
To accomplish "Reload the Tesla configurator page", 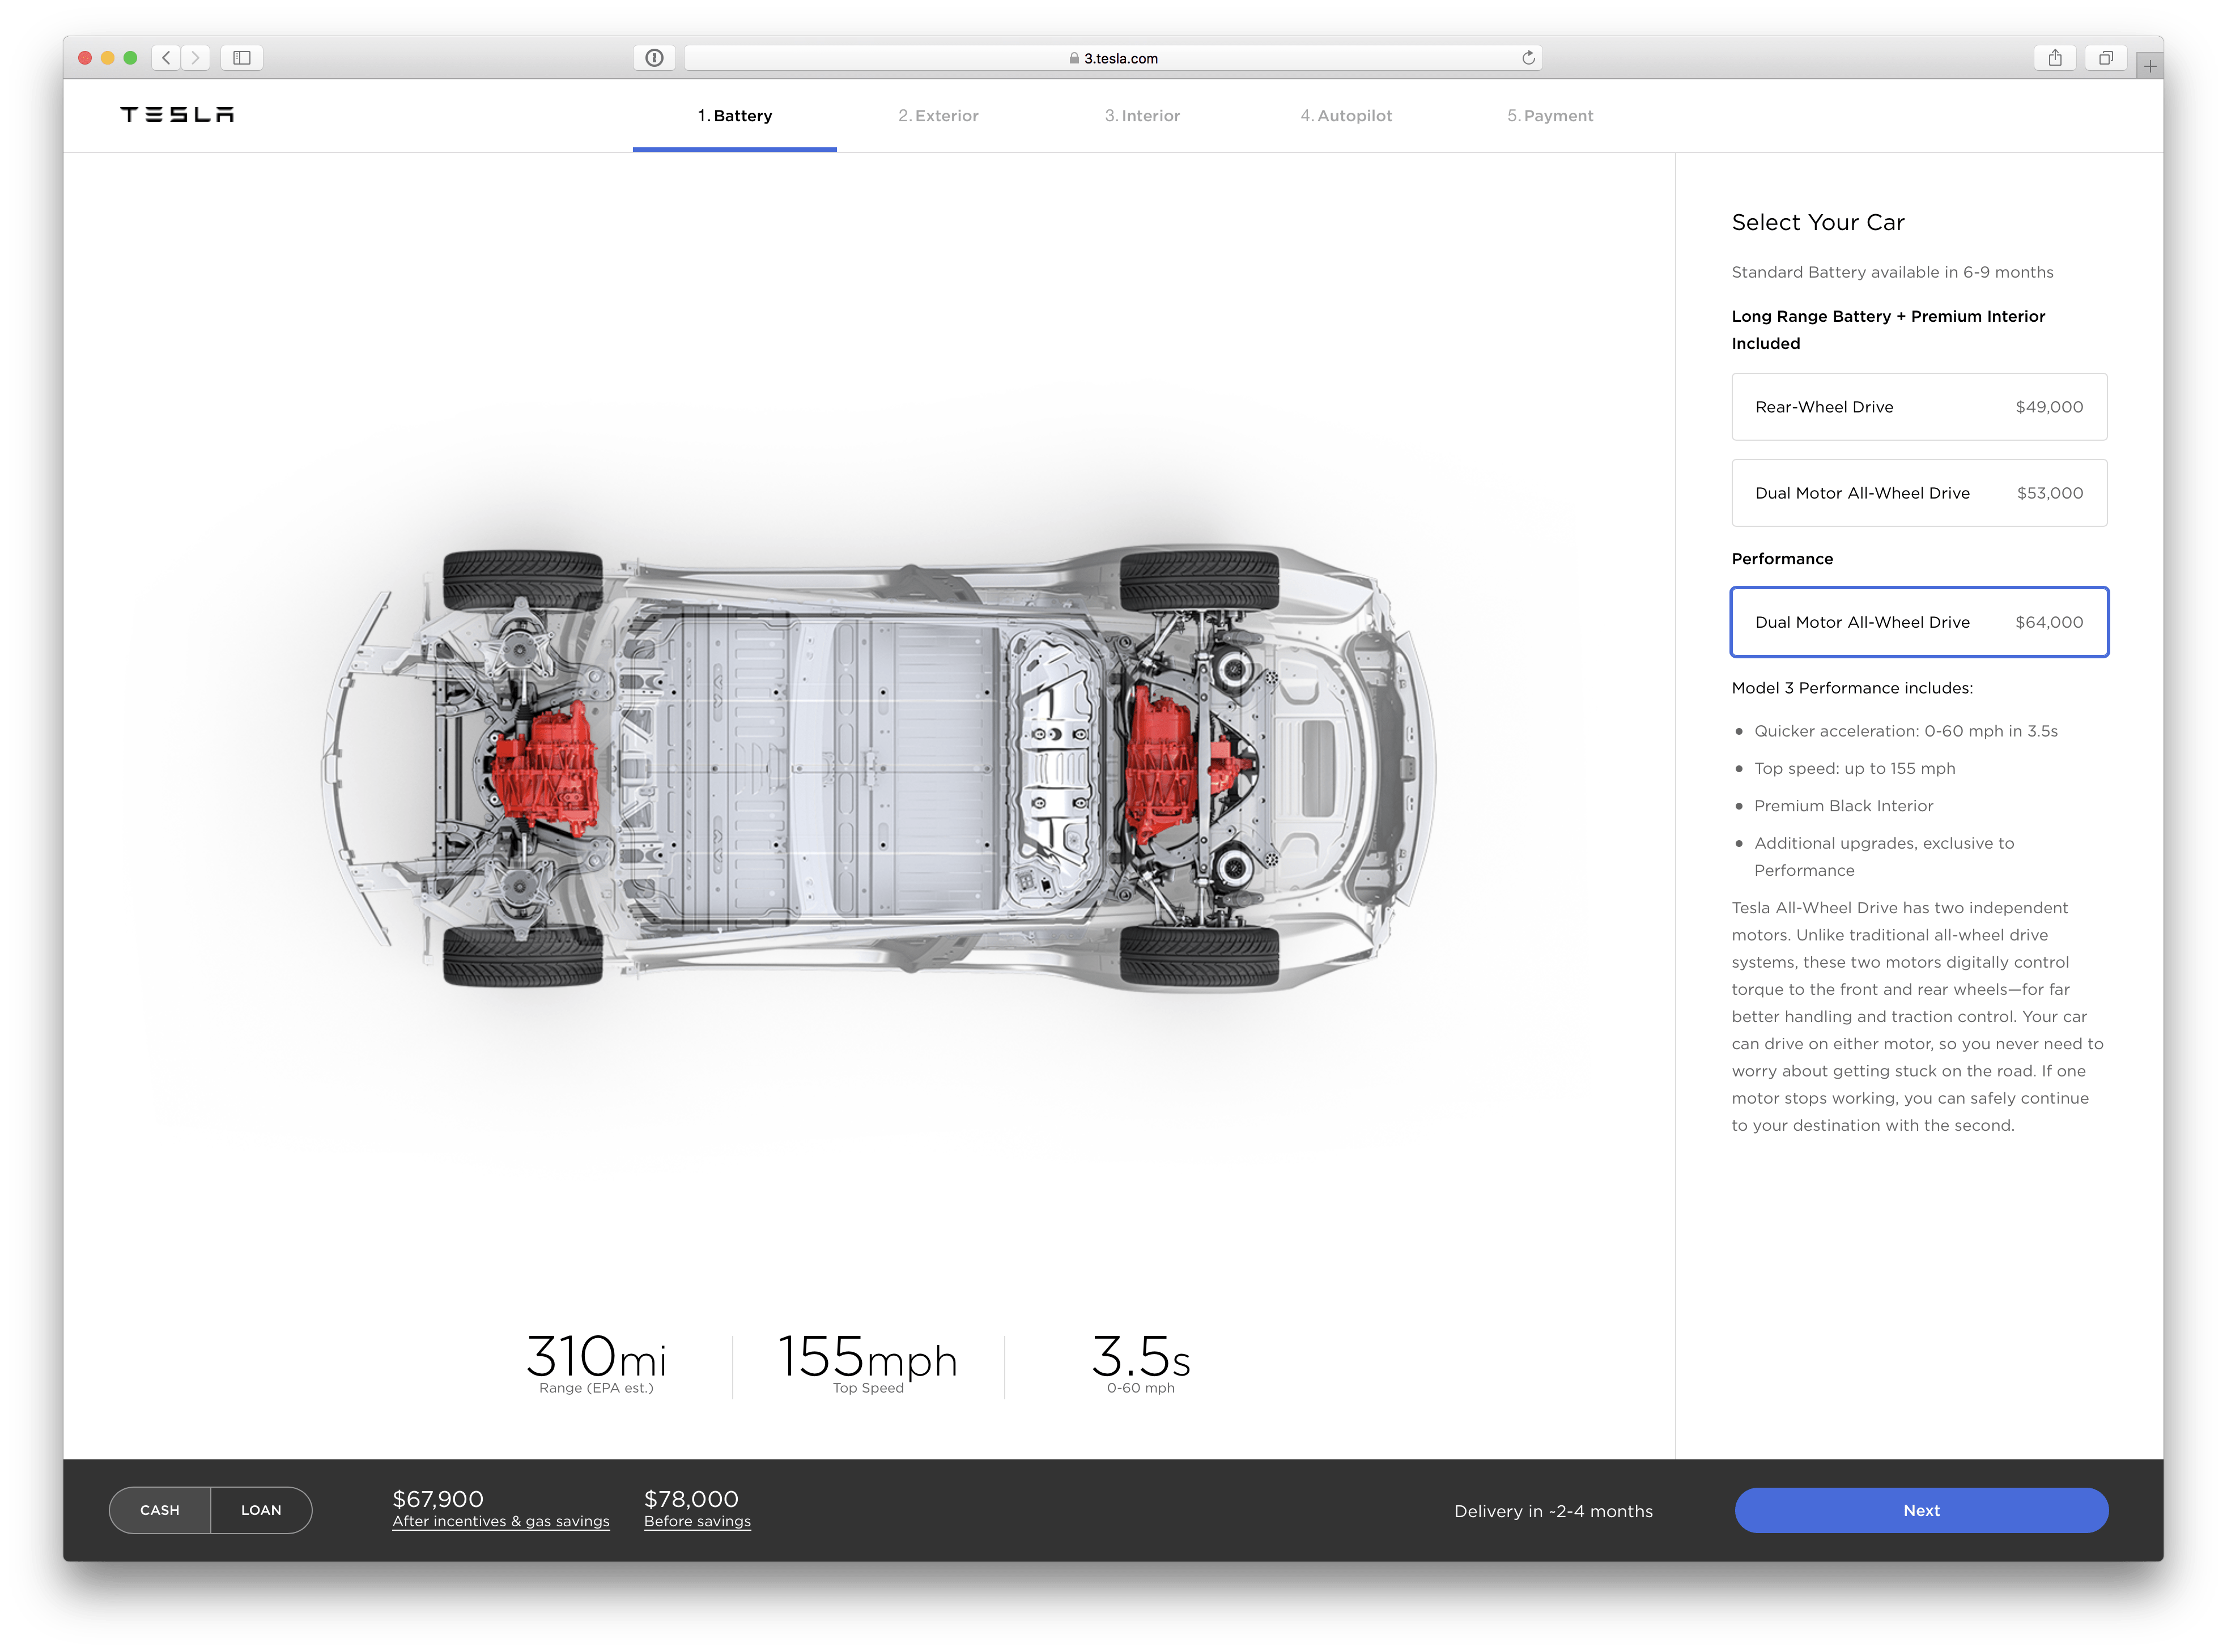I will click(x=1527, y=58).
